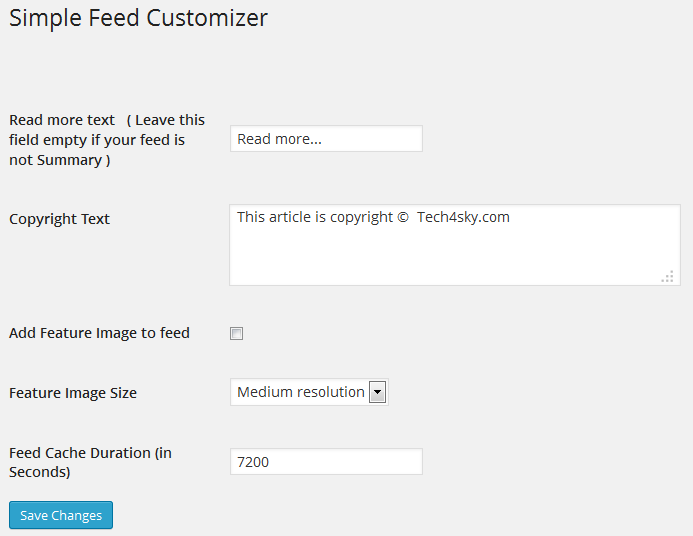
Task: Place cursor on Tech4sky.com in copyright text
Action: (x=463, y=217)
